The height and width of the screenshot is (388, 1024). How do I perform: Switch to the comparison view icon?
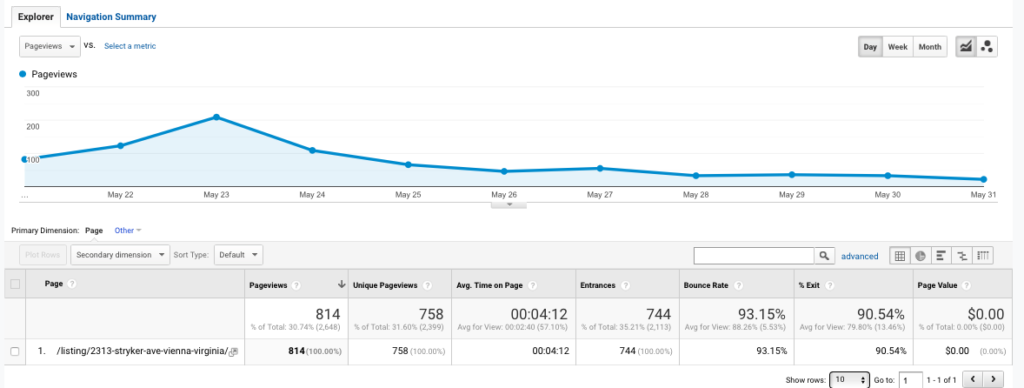962,256
